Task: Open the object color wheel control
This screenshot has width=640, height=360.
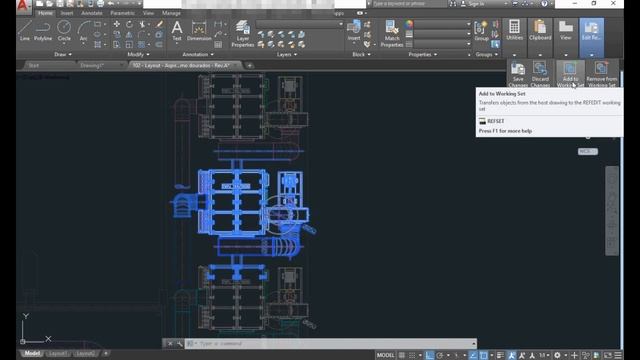Action: pyautogui.click(x=409, y=24)
